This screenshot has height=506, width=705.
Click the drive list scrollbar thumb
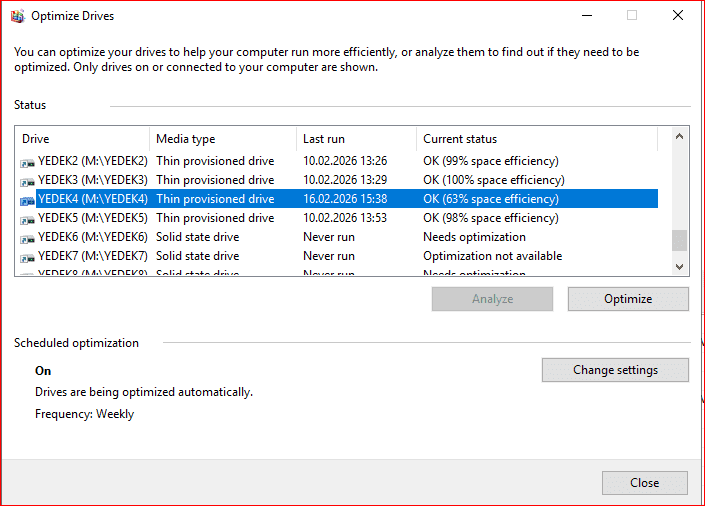tap(679, 240)
